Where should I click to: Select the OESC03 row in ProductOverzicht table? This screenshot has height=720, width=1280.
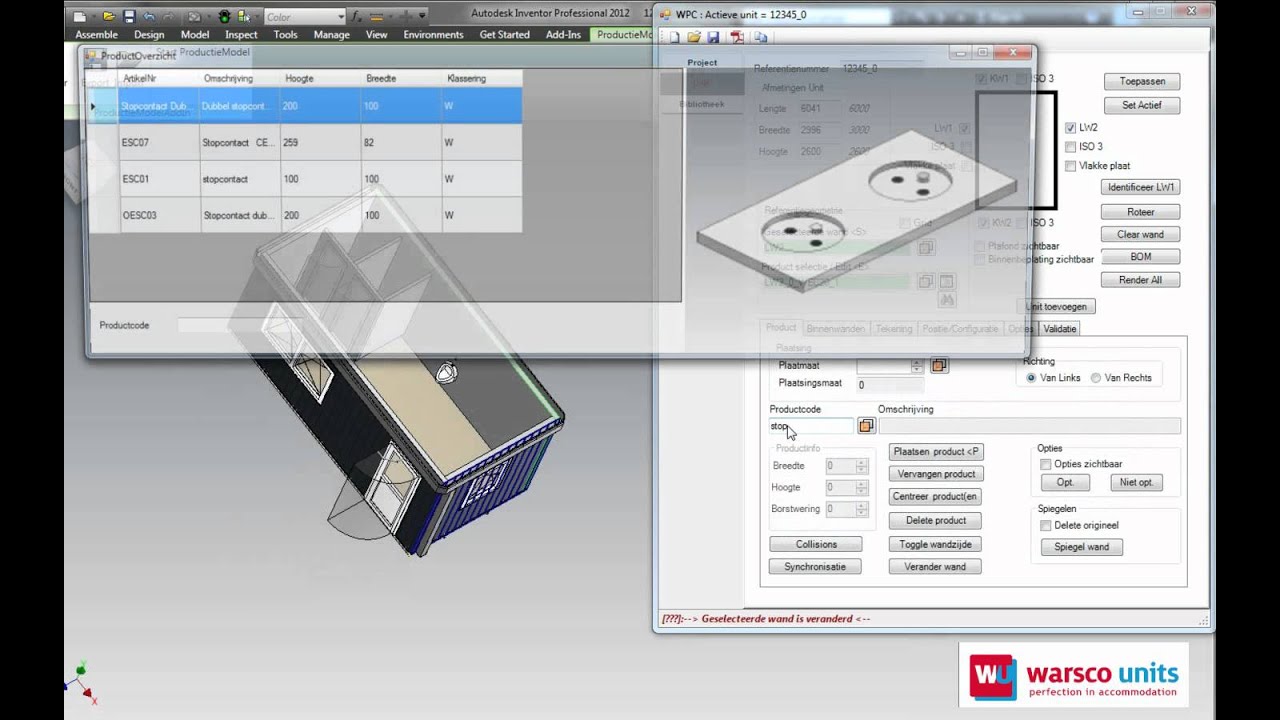coord(305,215)
